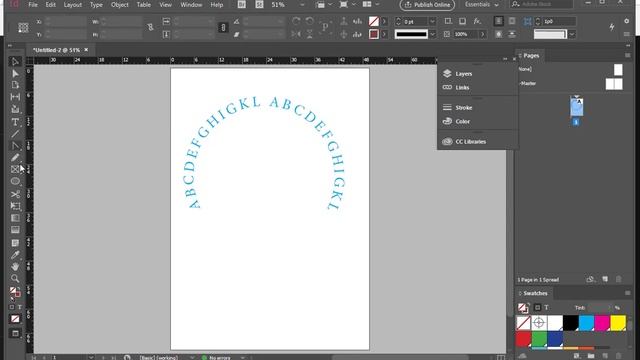Select the Hand tool
This screenshot has height=360, width=640.
click(x=15, y=267)
